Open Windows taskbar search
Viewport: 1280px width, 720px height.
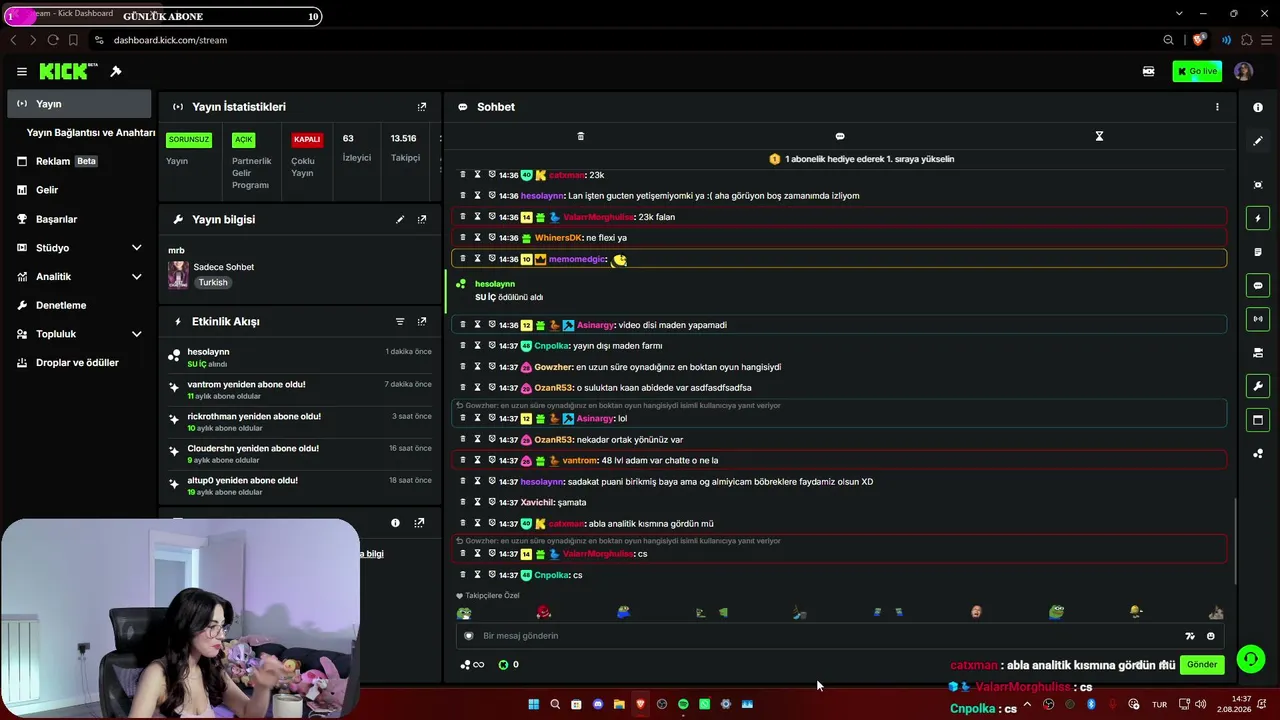tap(555, 704)
